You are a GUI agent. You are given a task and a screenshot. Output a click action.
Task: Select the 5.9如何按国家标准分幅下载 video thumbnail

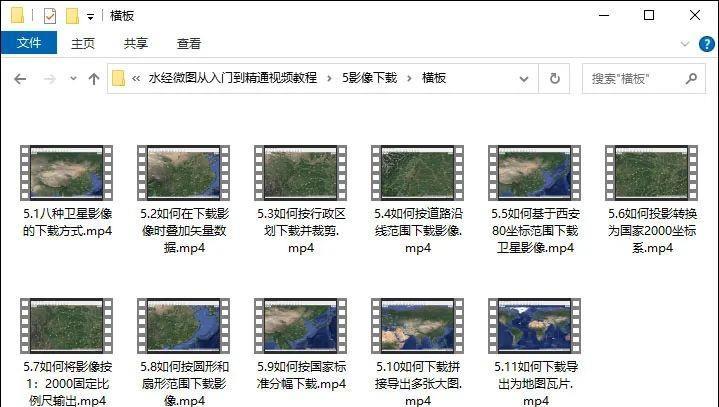click(301, 326)
